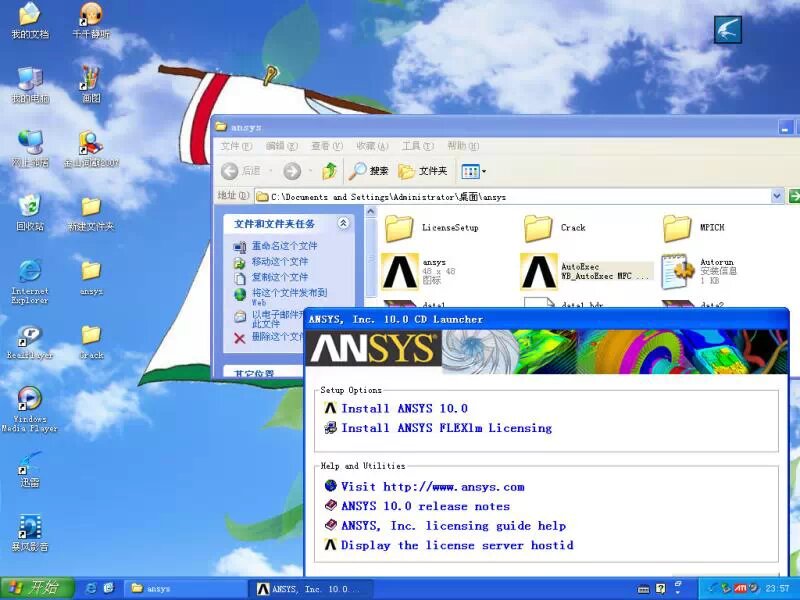Click the Install ANSYS 10.0 link
This screenshot has height=600, width=800.
point(403,408)
